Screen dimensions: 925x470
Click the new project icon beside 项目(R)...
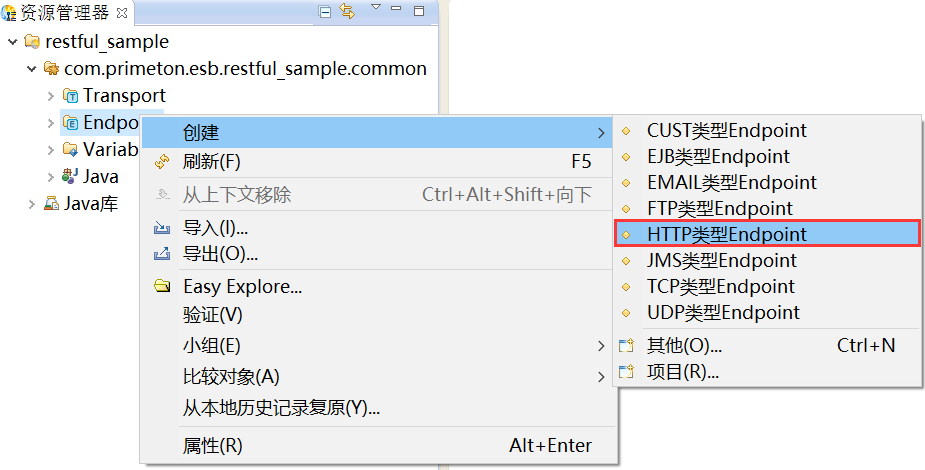click(627, 372)
